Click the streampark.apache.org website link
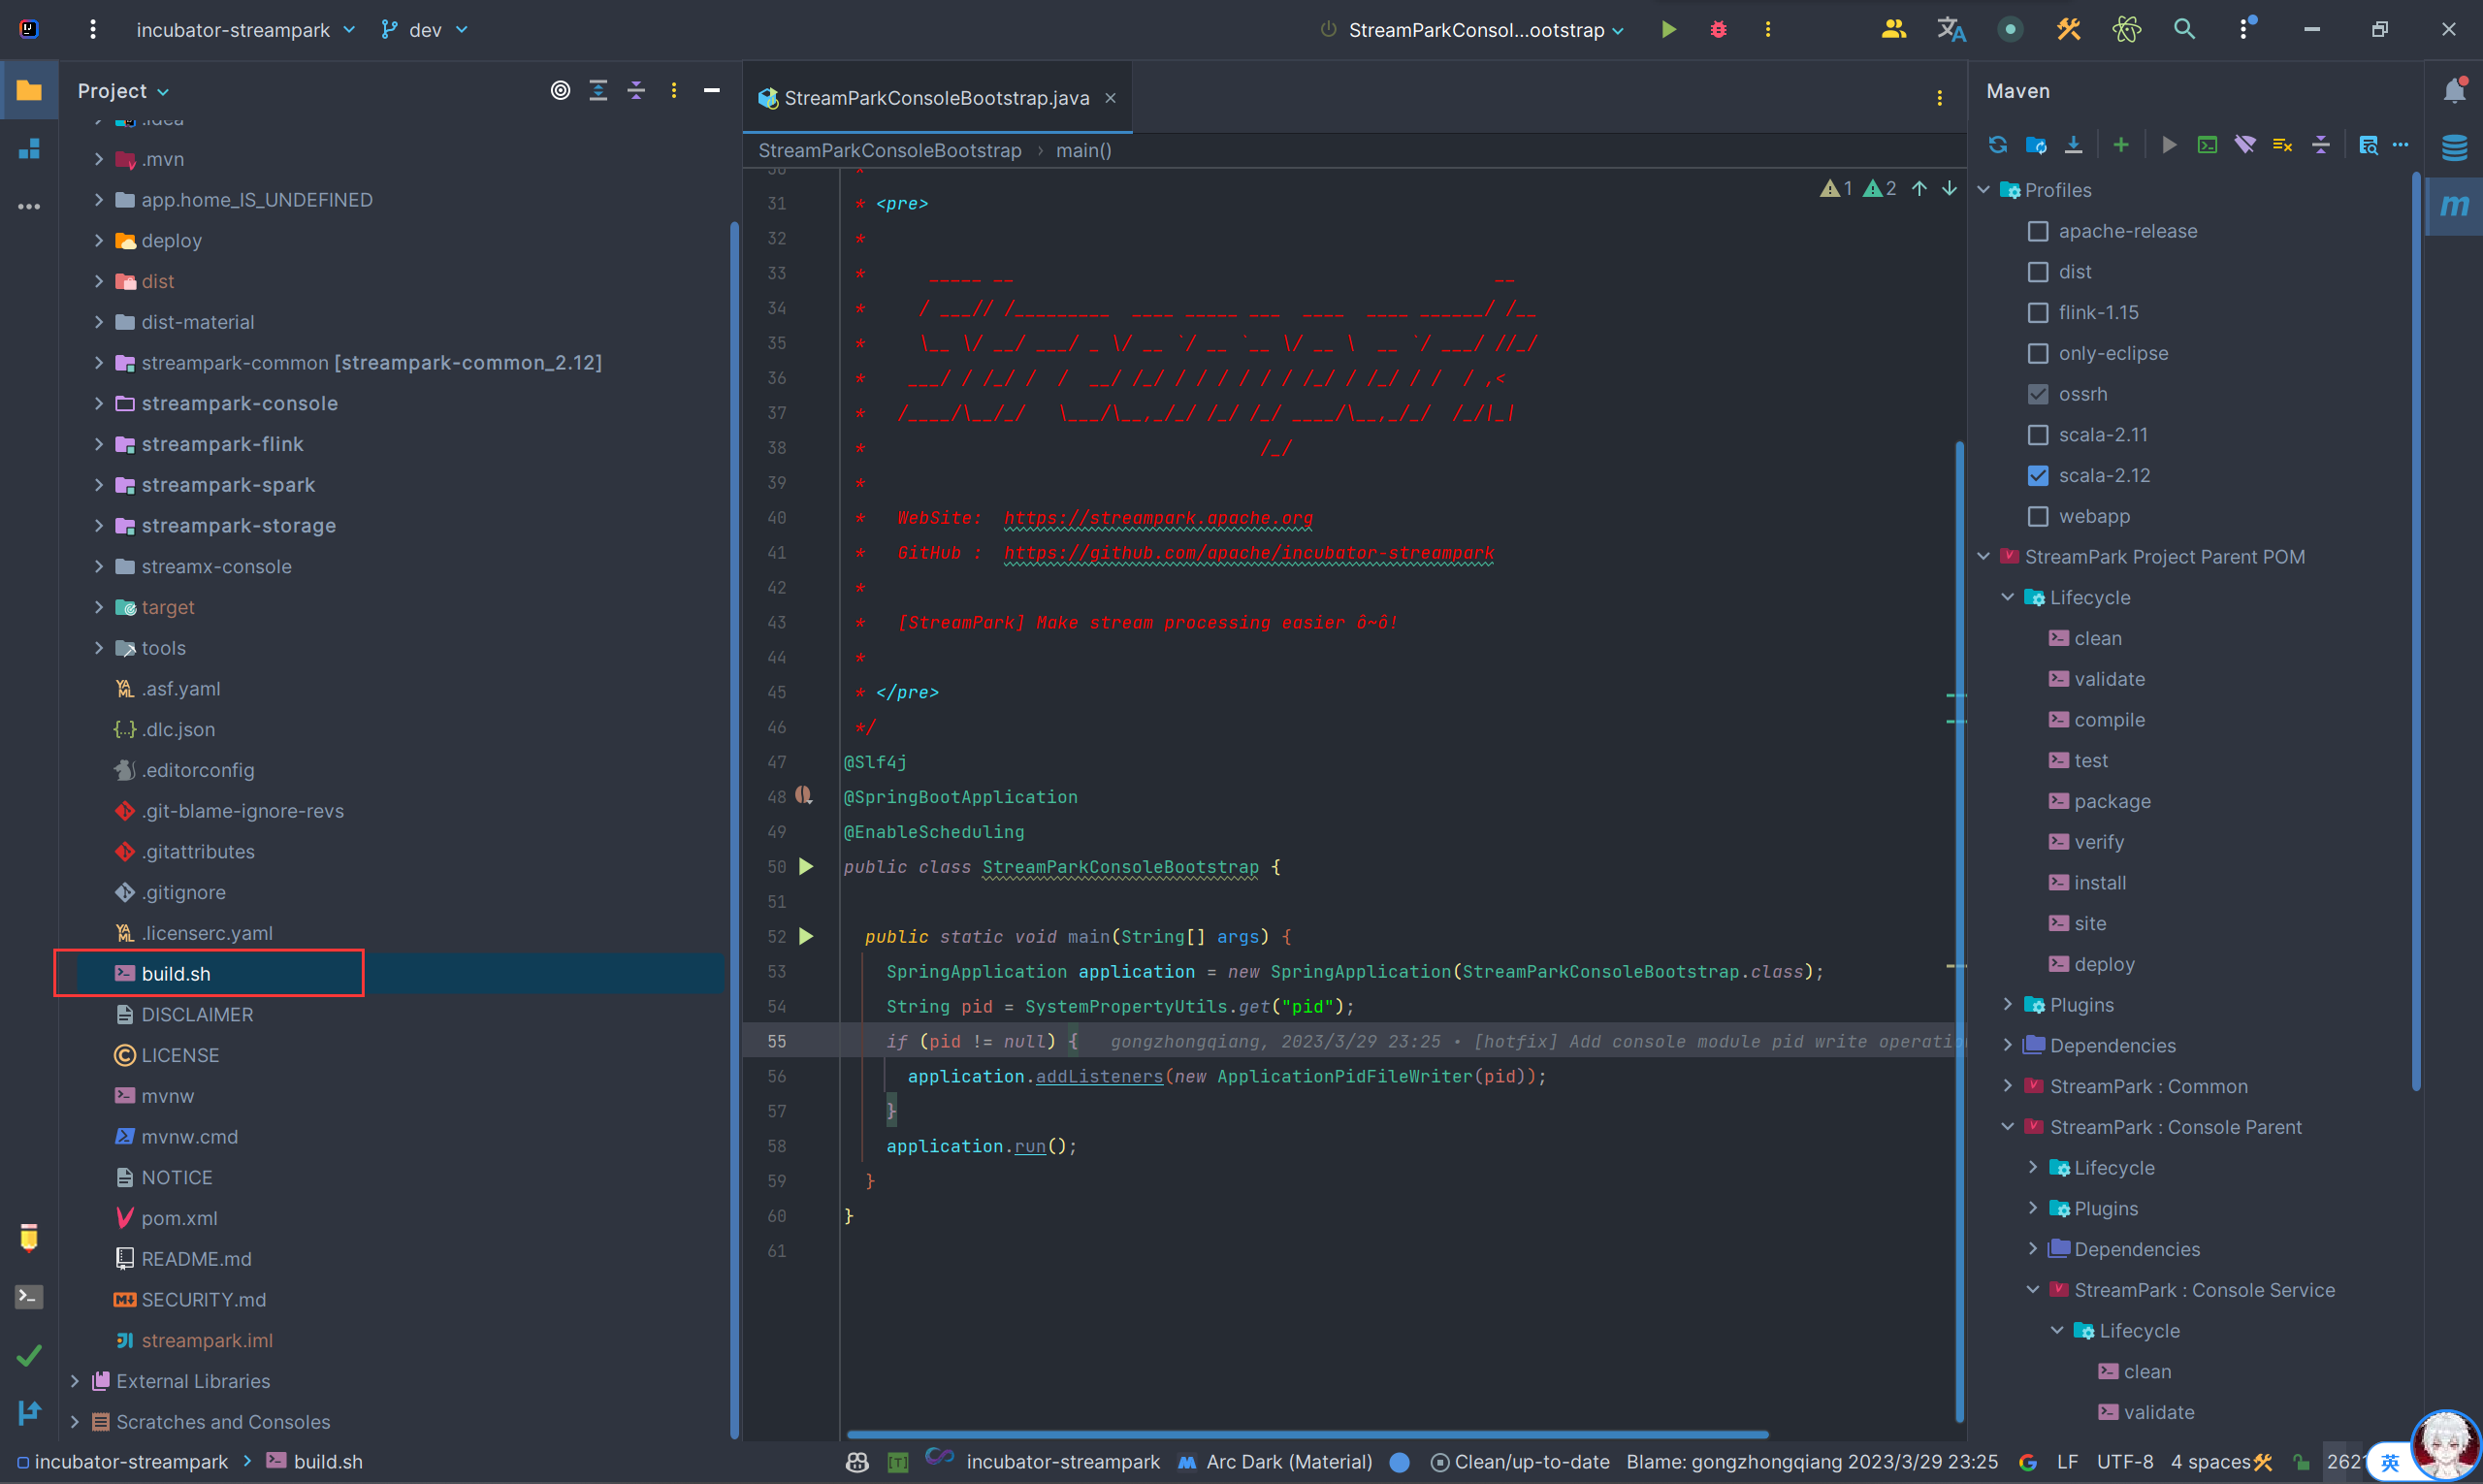 (1157, 518)
